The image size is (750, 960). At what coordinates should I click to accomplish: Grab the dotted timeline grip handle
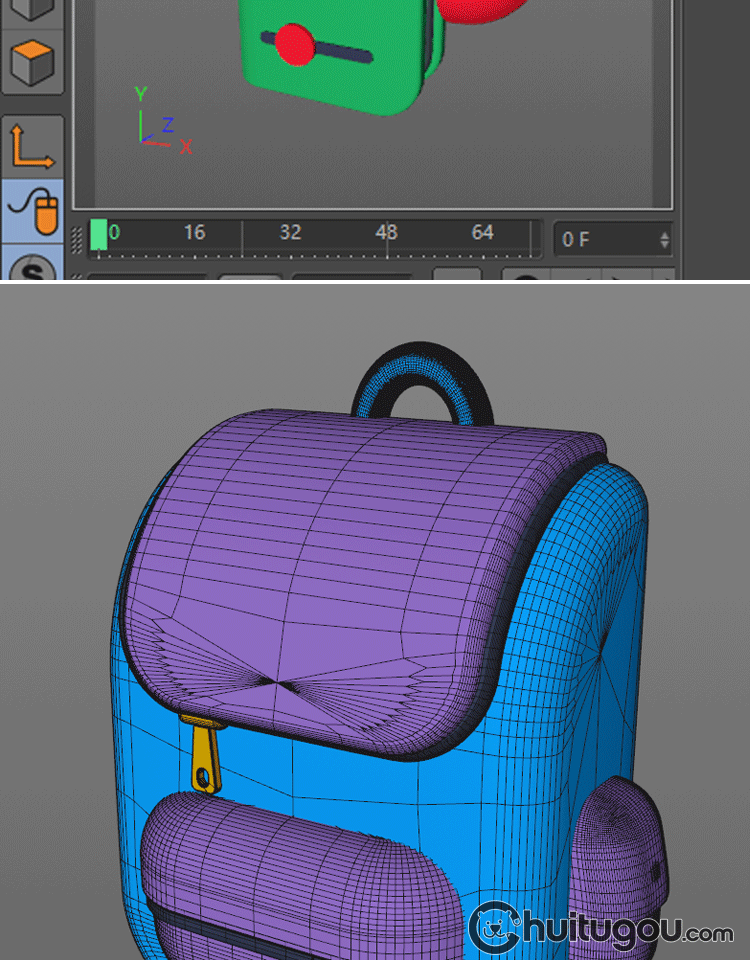[77, 240]
